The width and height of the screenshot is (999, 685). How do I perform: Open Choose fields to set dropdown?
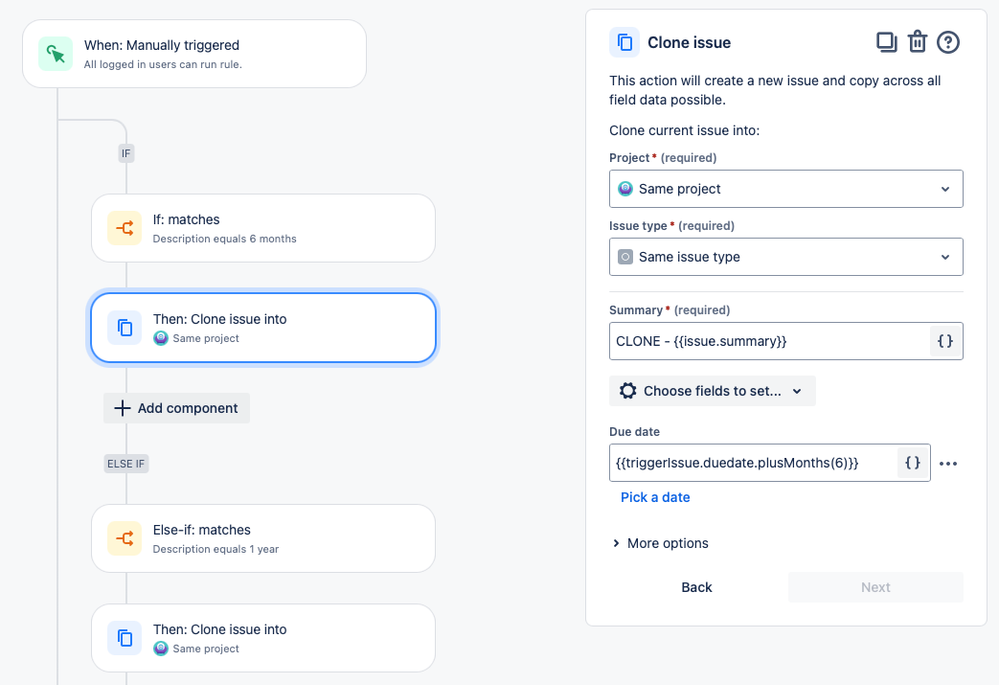tap(712, 391)
